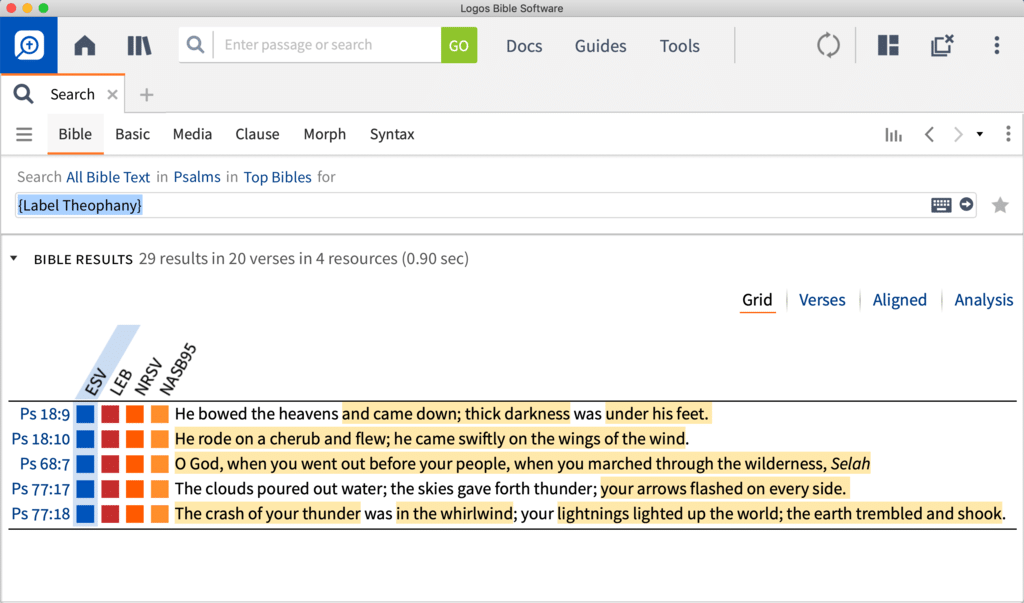The height and width of the screenshot is (603, 1024).
Task: Change the Top Bibles resource selection
Action: click(278, 177)
